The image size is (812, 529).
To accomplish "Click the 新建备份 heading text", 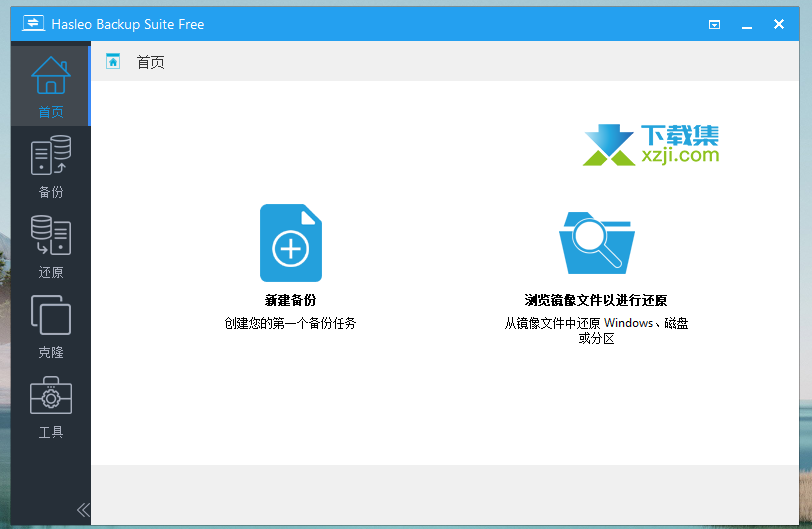I will click(x=291, y=300).
